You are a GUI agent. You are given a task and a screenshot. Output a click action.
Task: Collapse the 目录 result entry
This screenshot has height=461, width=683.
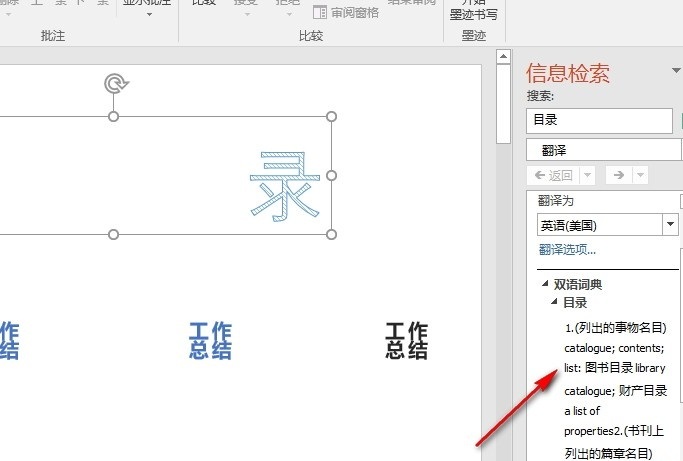pos(554,302)
